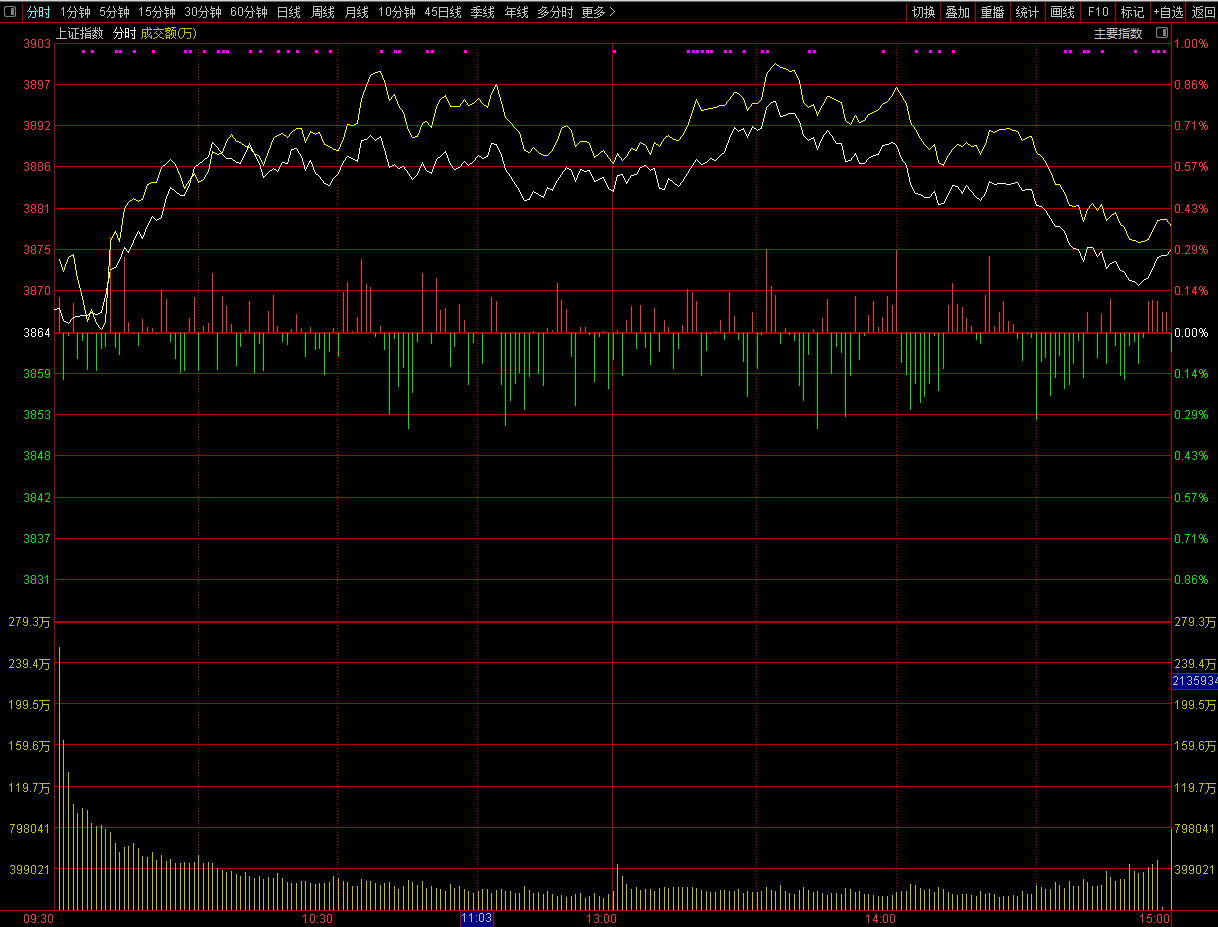Click 标记 to mark this index
Viewport: 1218px width, 927px height.
coord(1132,12)
